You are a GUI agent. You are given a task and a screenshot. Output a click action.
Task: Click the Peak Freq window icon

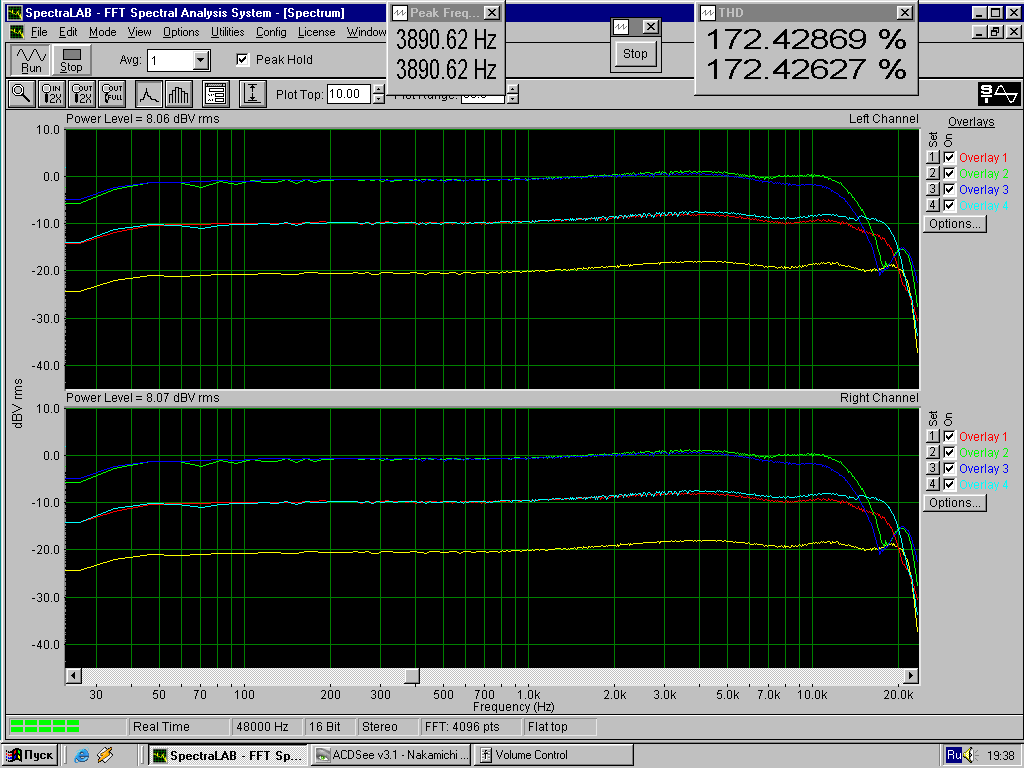point(399,12)
